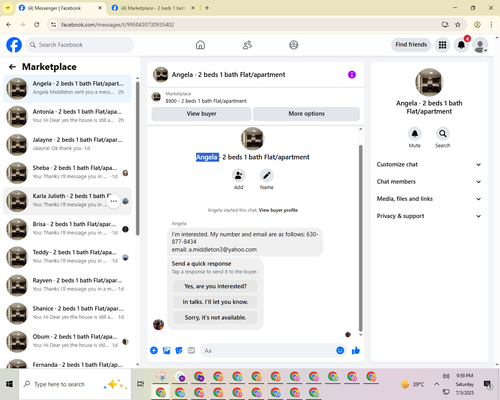Open Antonia's chat conversation

pos(67,117)
